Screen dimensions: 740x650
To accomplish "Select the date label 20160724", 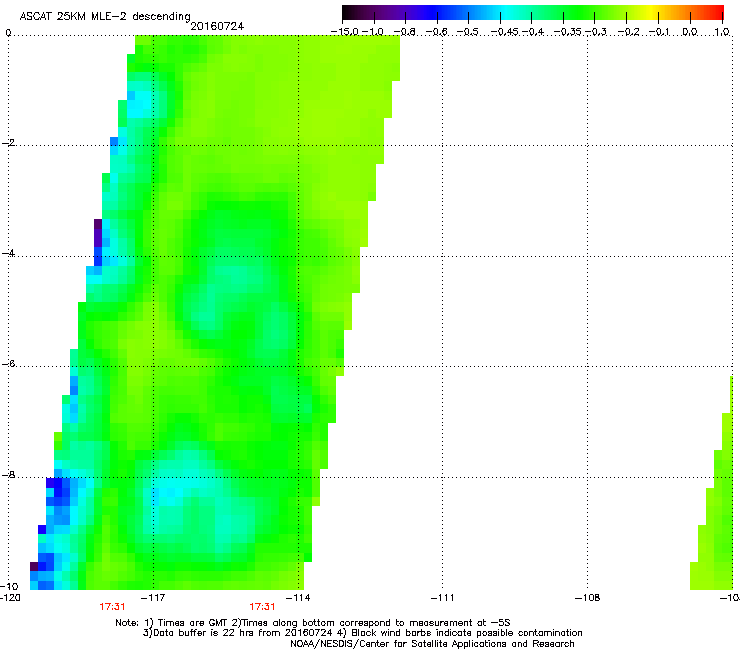I will (217, 26).
